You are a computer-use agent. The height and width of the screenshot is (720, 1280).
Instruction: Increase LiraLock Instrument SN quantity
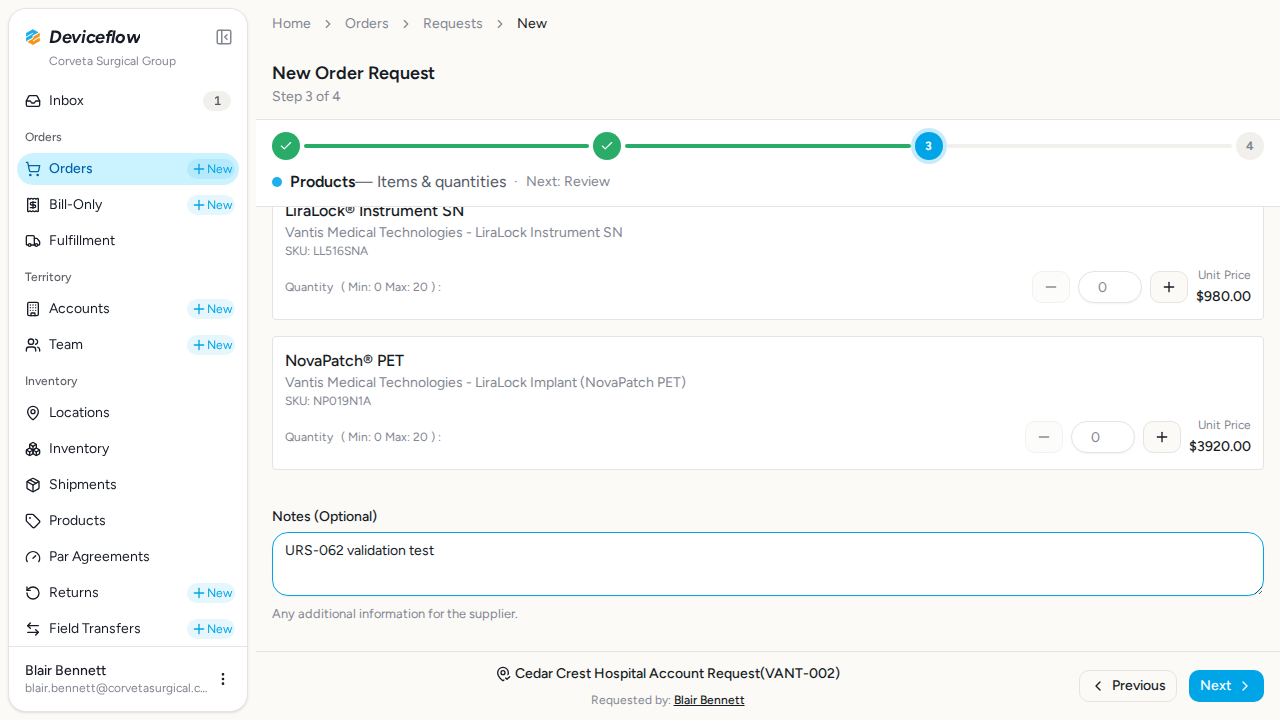[1169, 287]
